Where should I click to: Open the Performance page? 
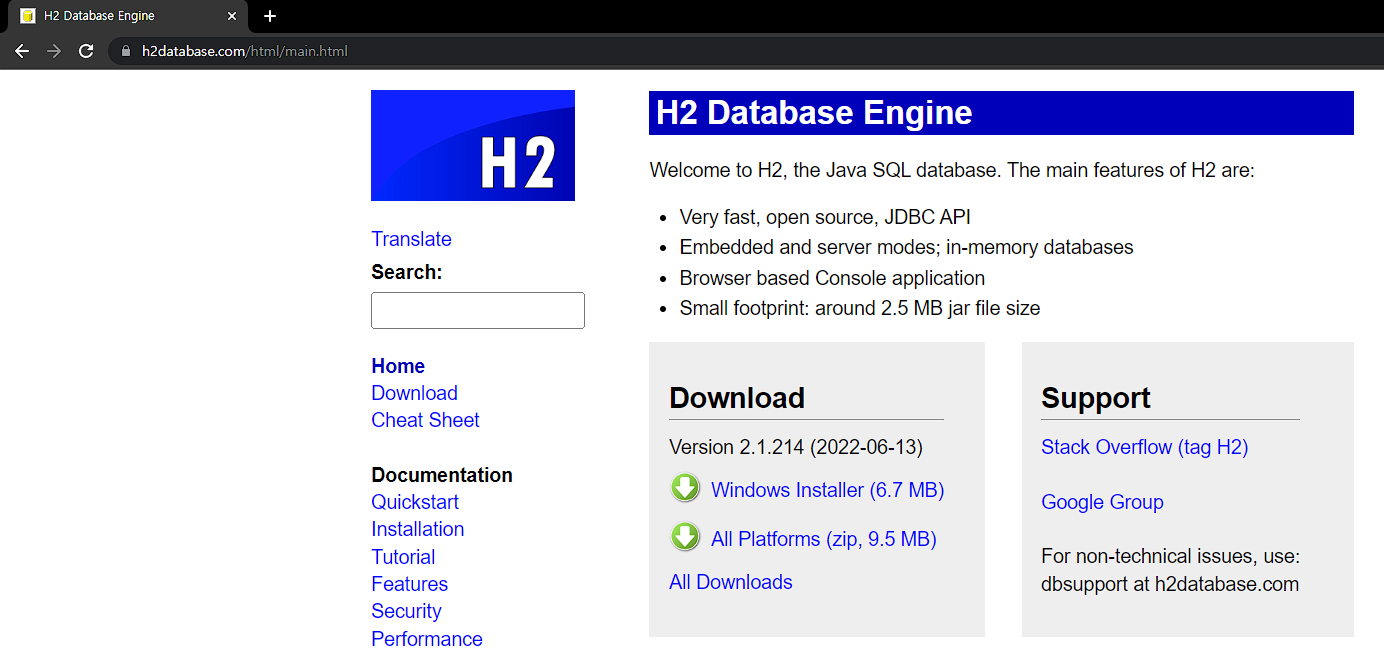[427, 639]
